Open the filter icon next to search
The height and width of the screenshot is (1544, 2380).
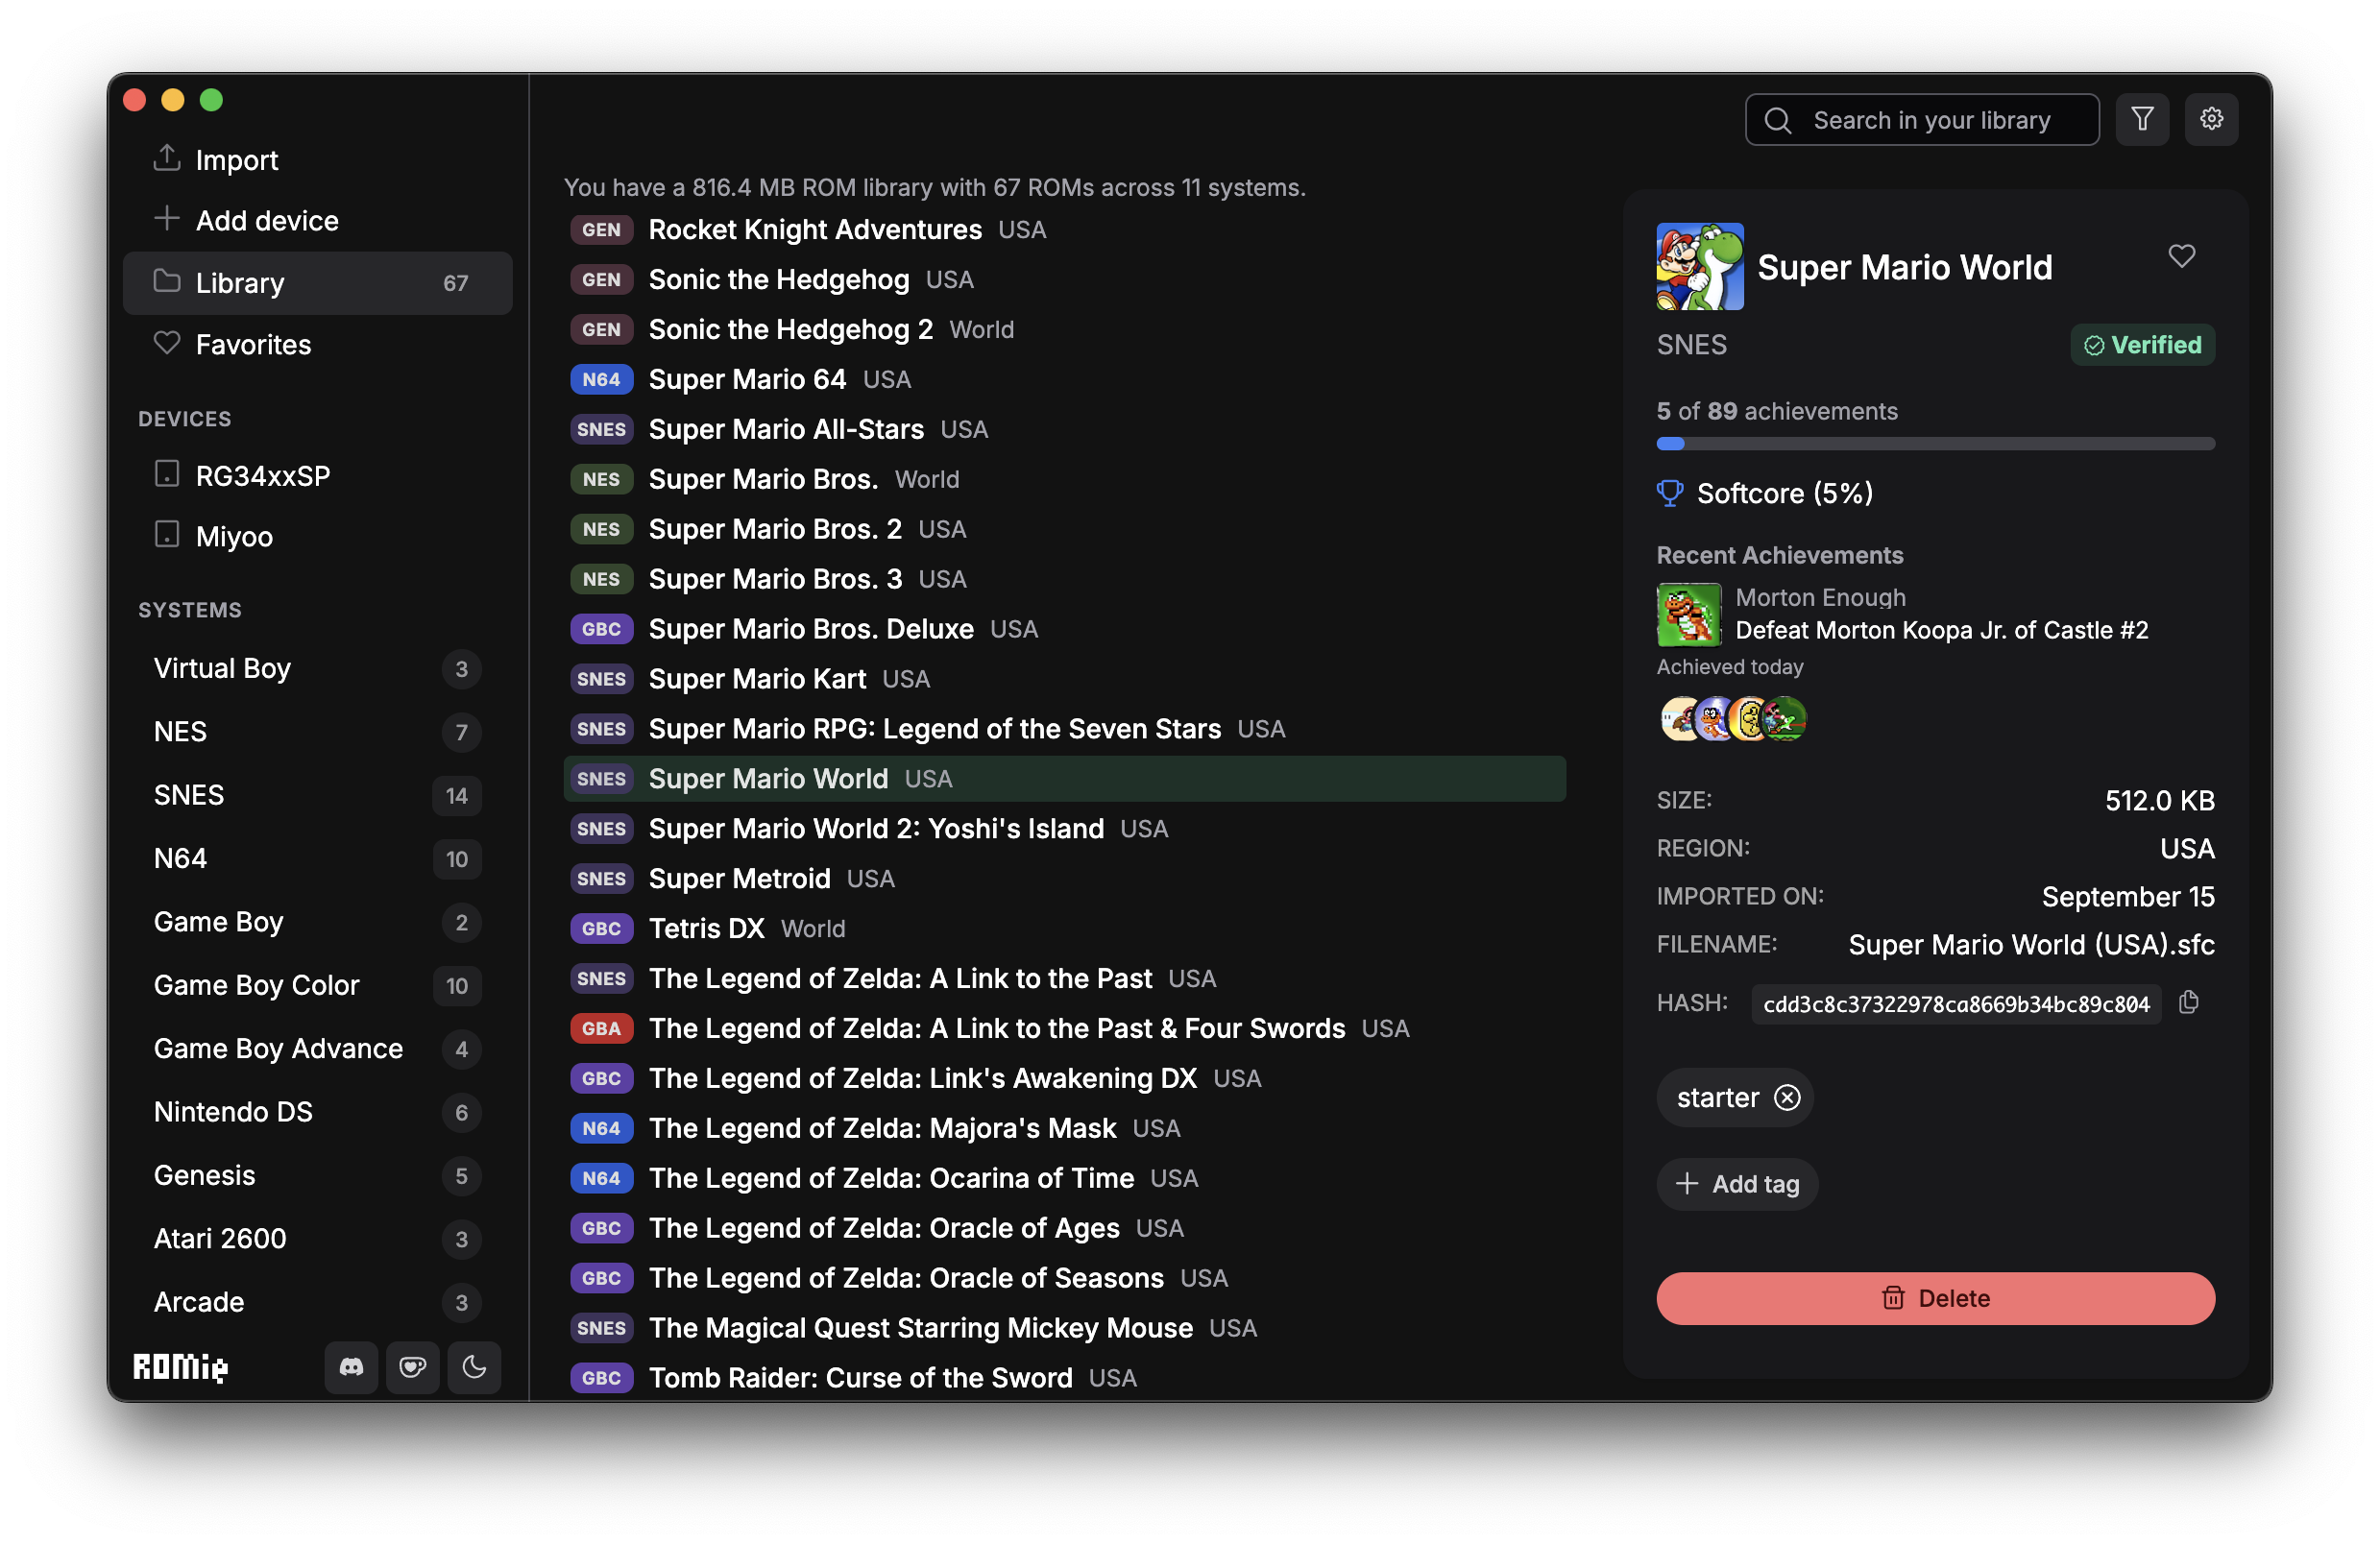(2143, 119)
